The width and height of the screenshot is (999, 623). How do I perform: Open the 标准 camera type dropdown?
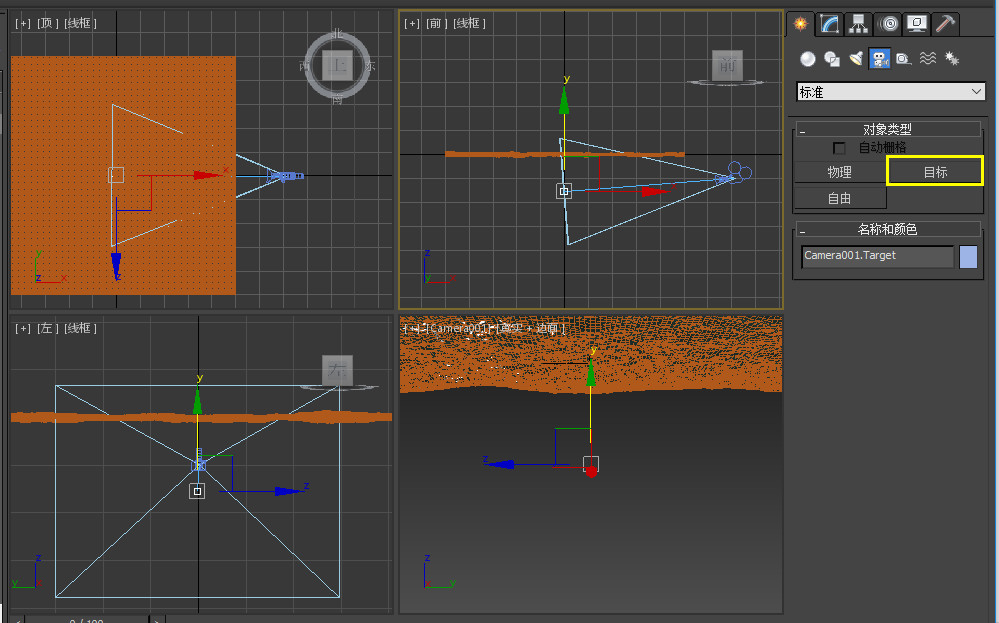click(890, 92)
